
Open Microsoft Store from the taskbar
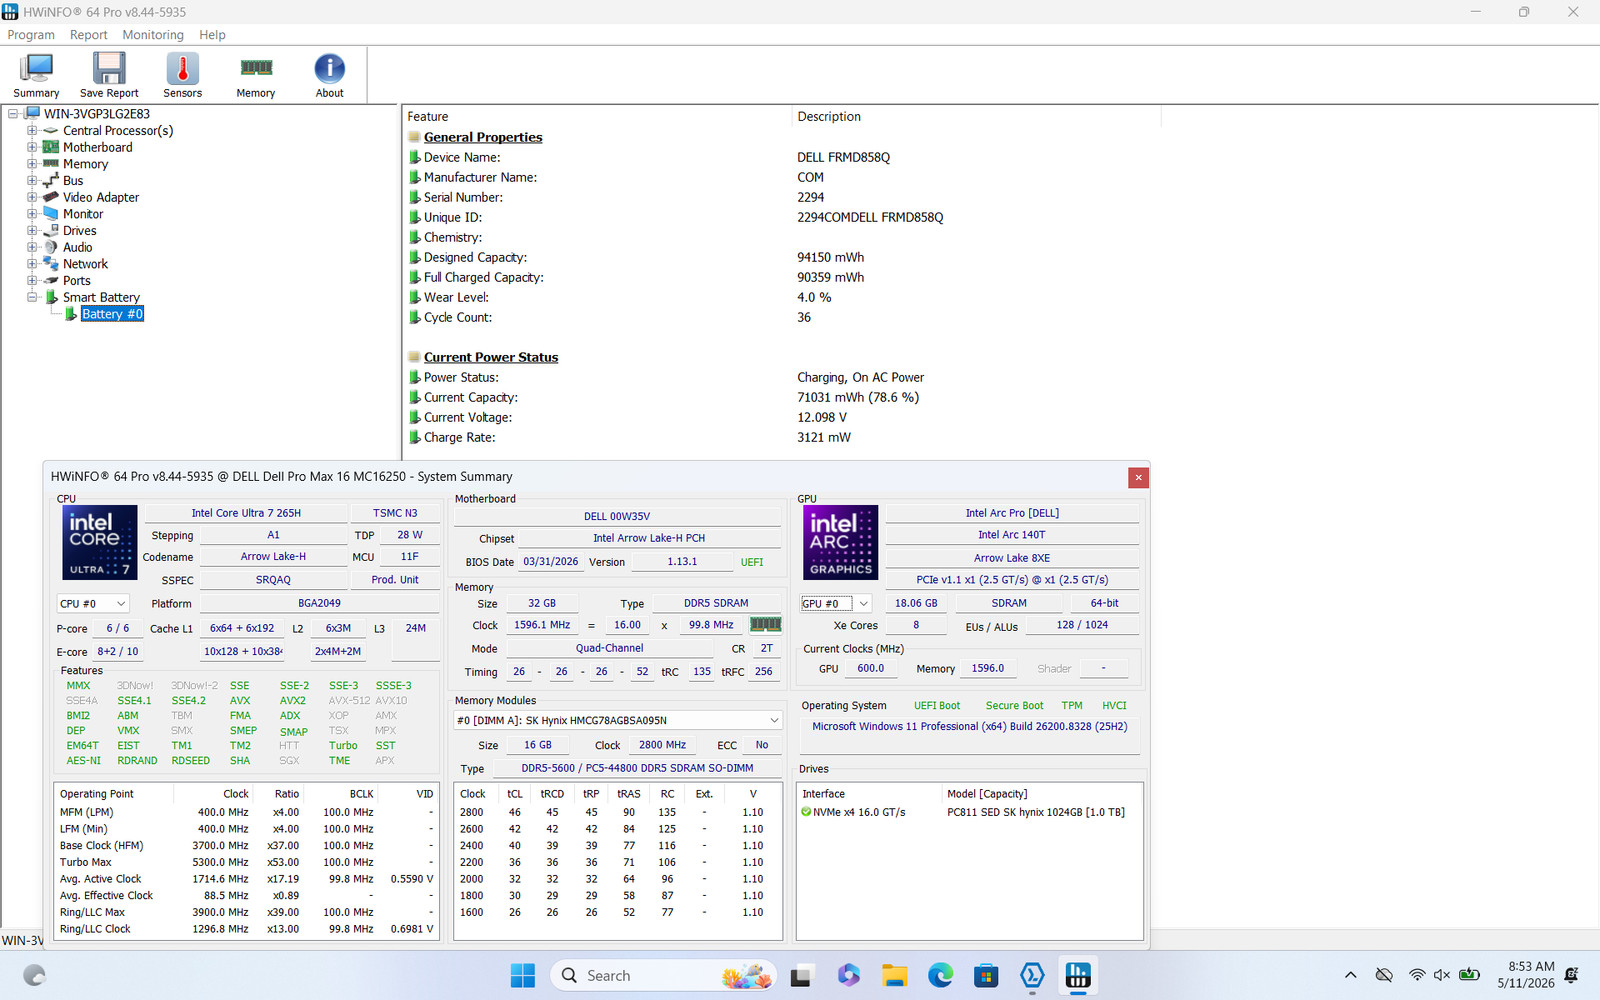[986, 975]
